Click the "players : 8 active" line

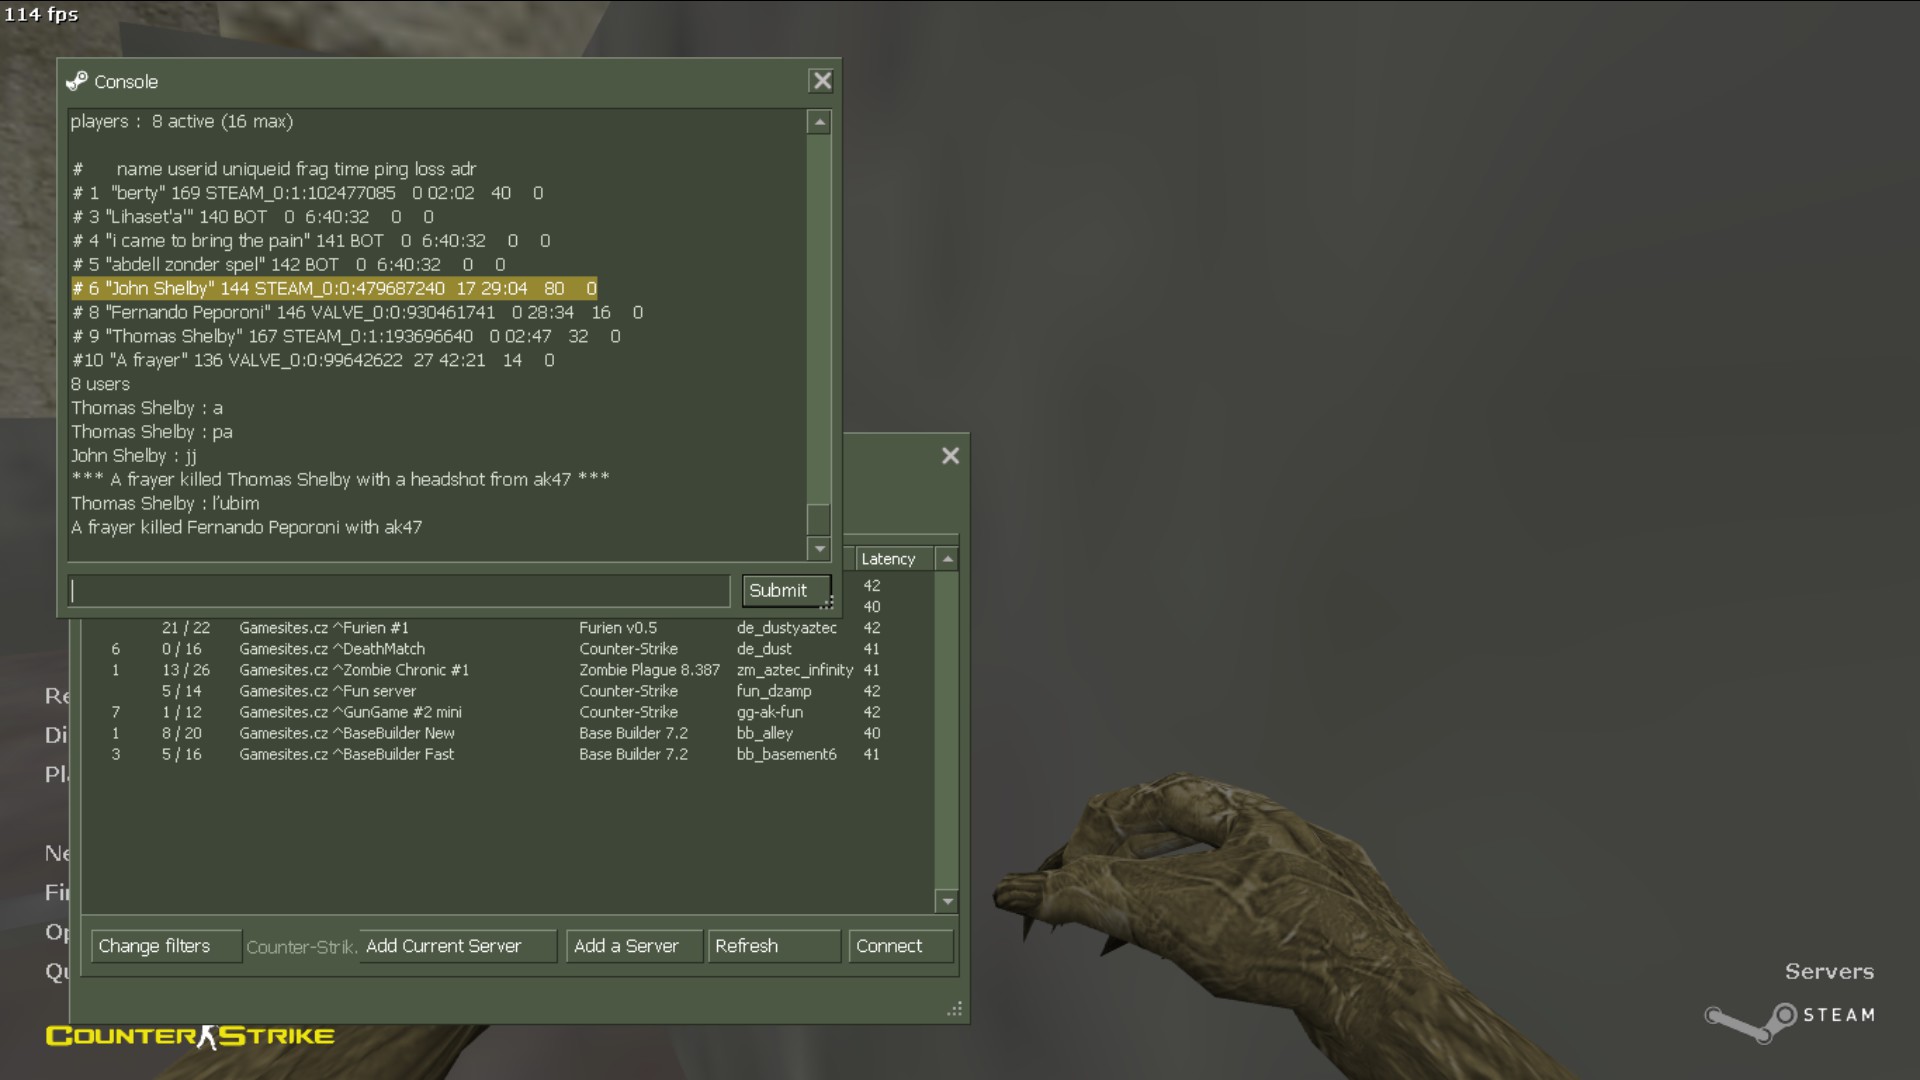(181, 121)
